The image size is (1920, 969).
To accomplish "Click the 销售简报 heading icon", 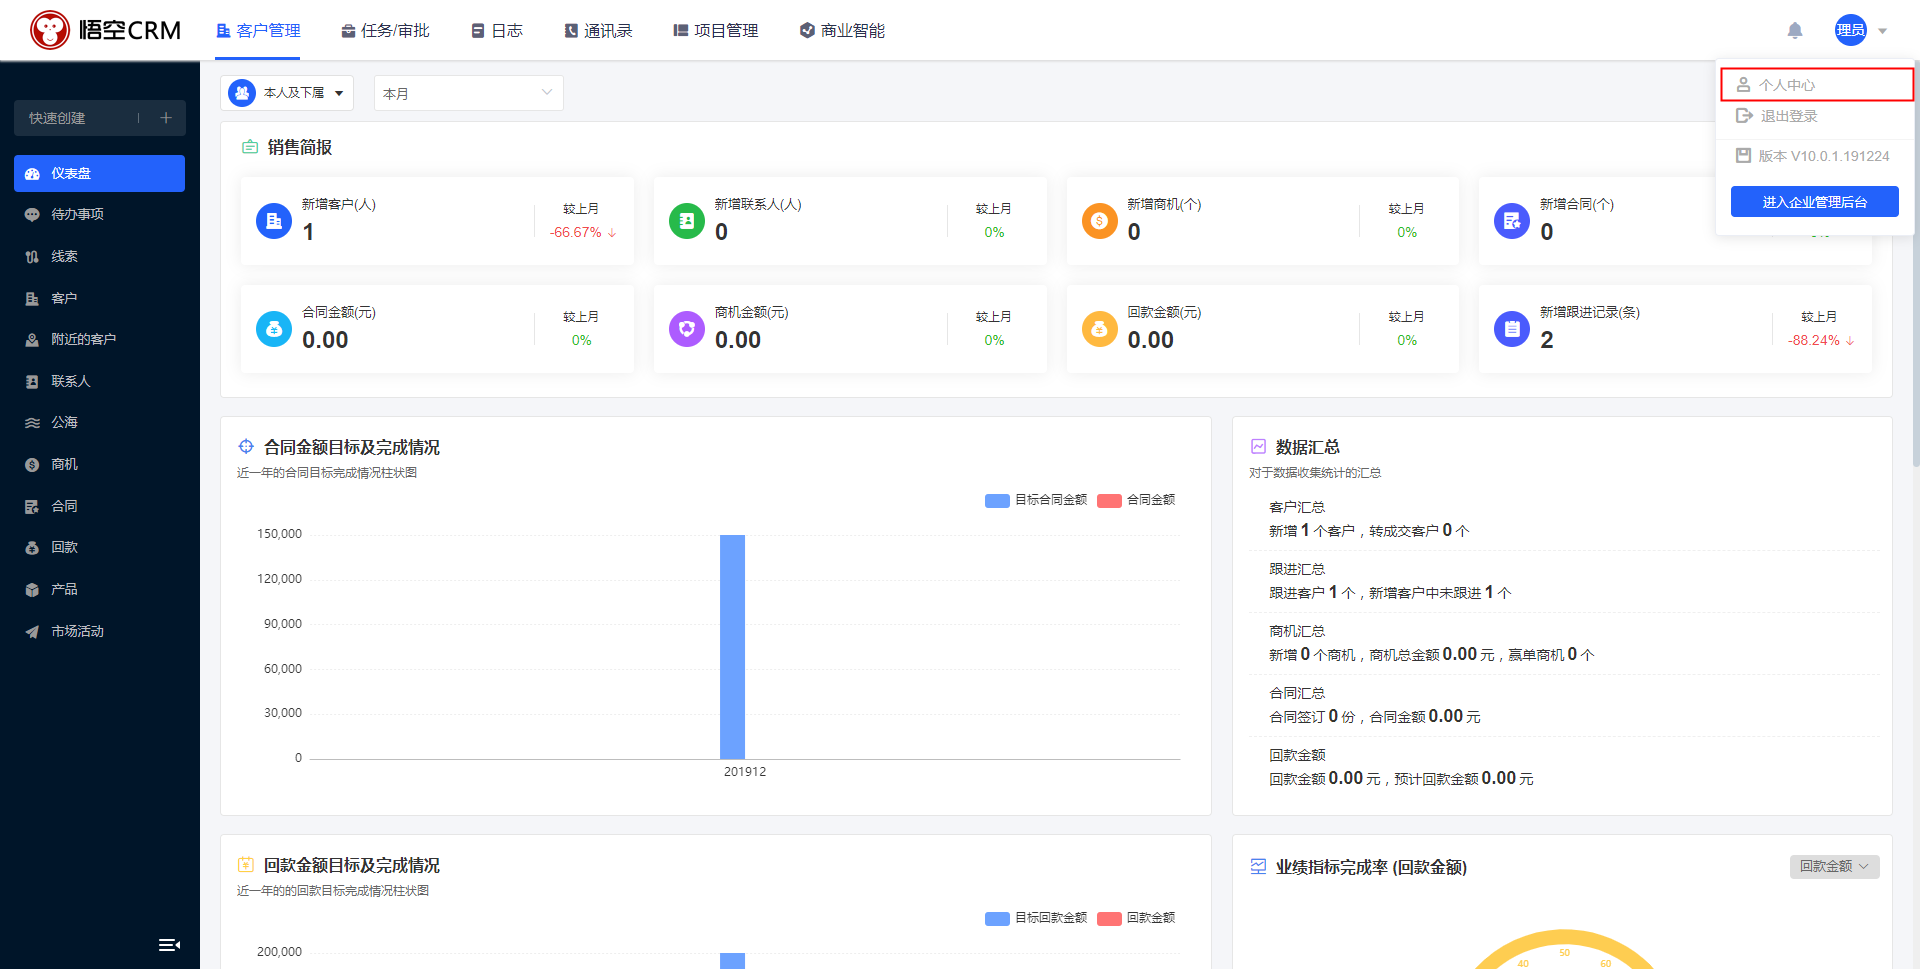I will [x=250, y=147].
